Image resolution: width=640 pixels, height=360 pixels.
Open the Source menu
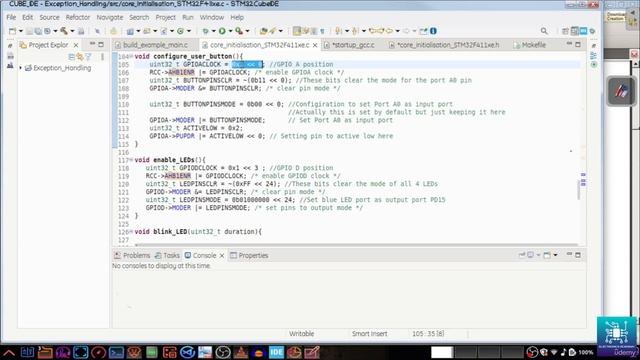coord(49,18)
